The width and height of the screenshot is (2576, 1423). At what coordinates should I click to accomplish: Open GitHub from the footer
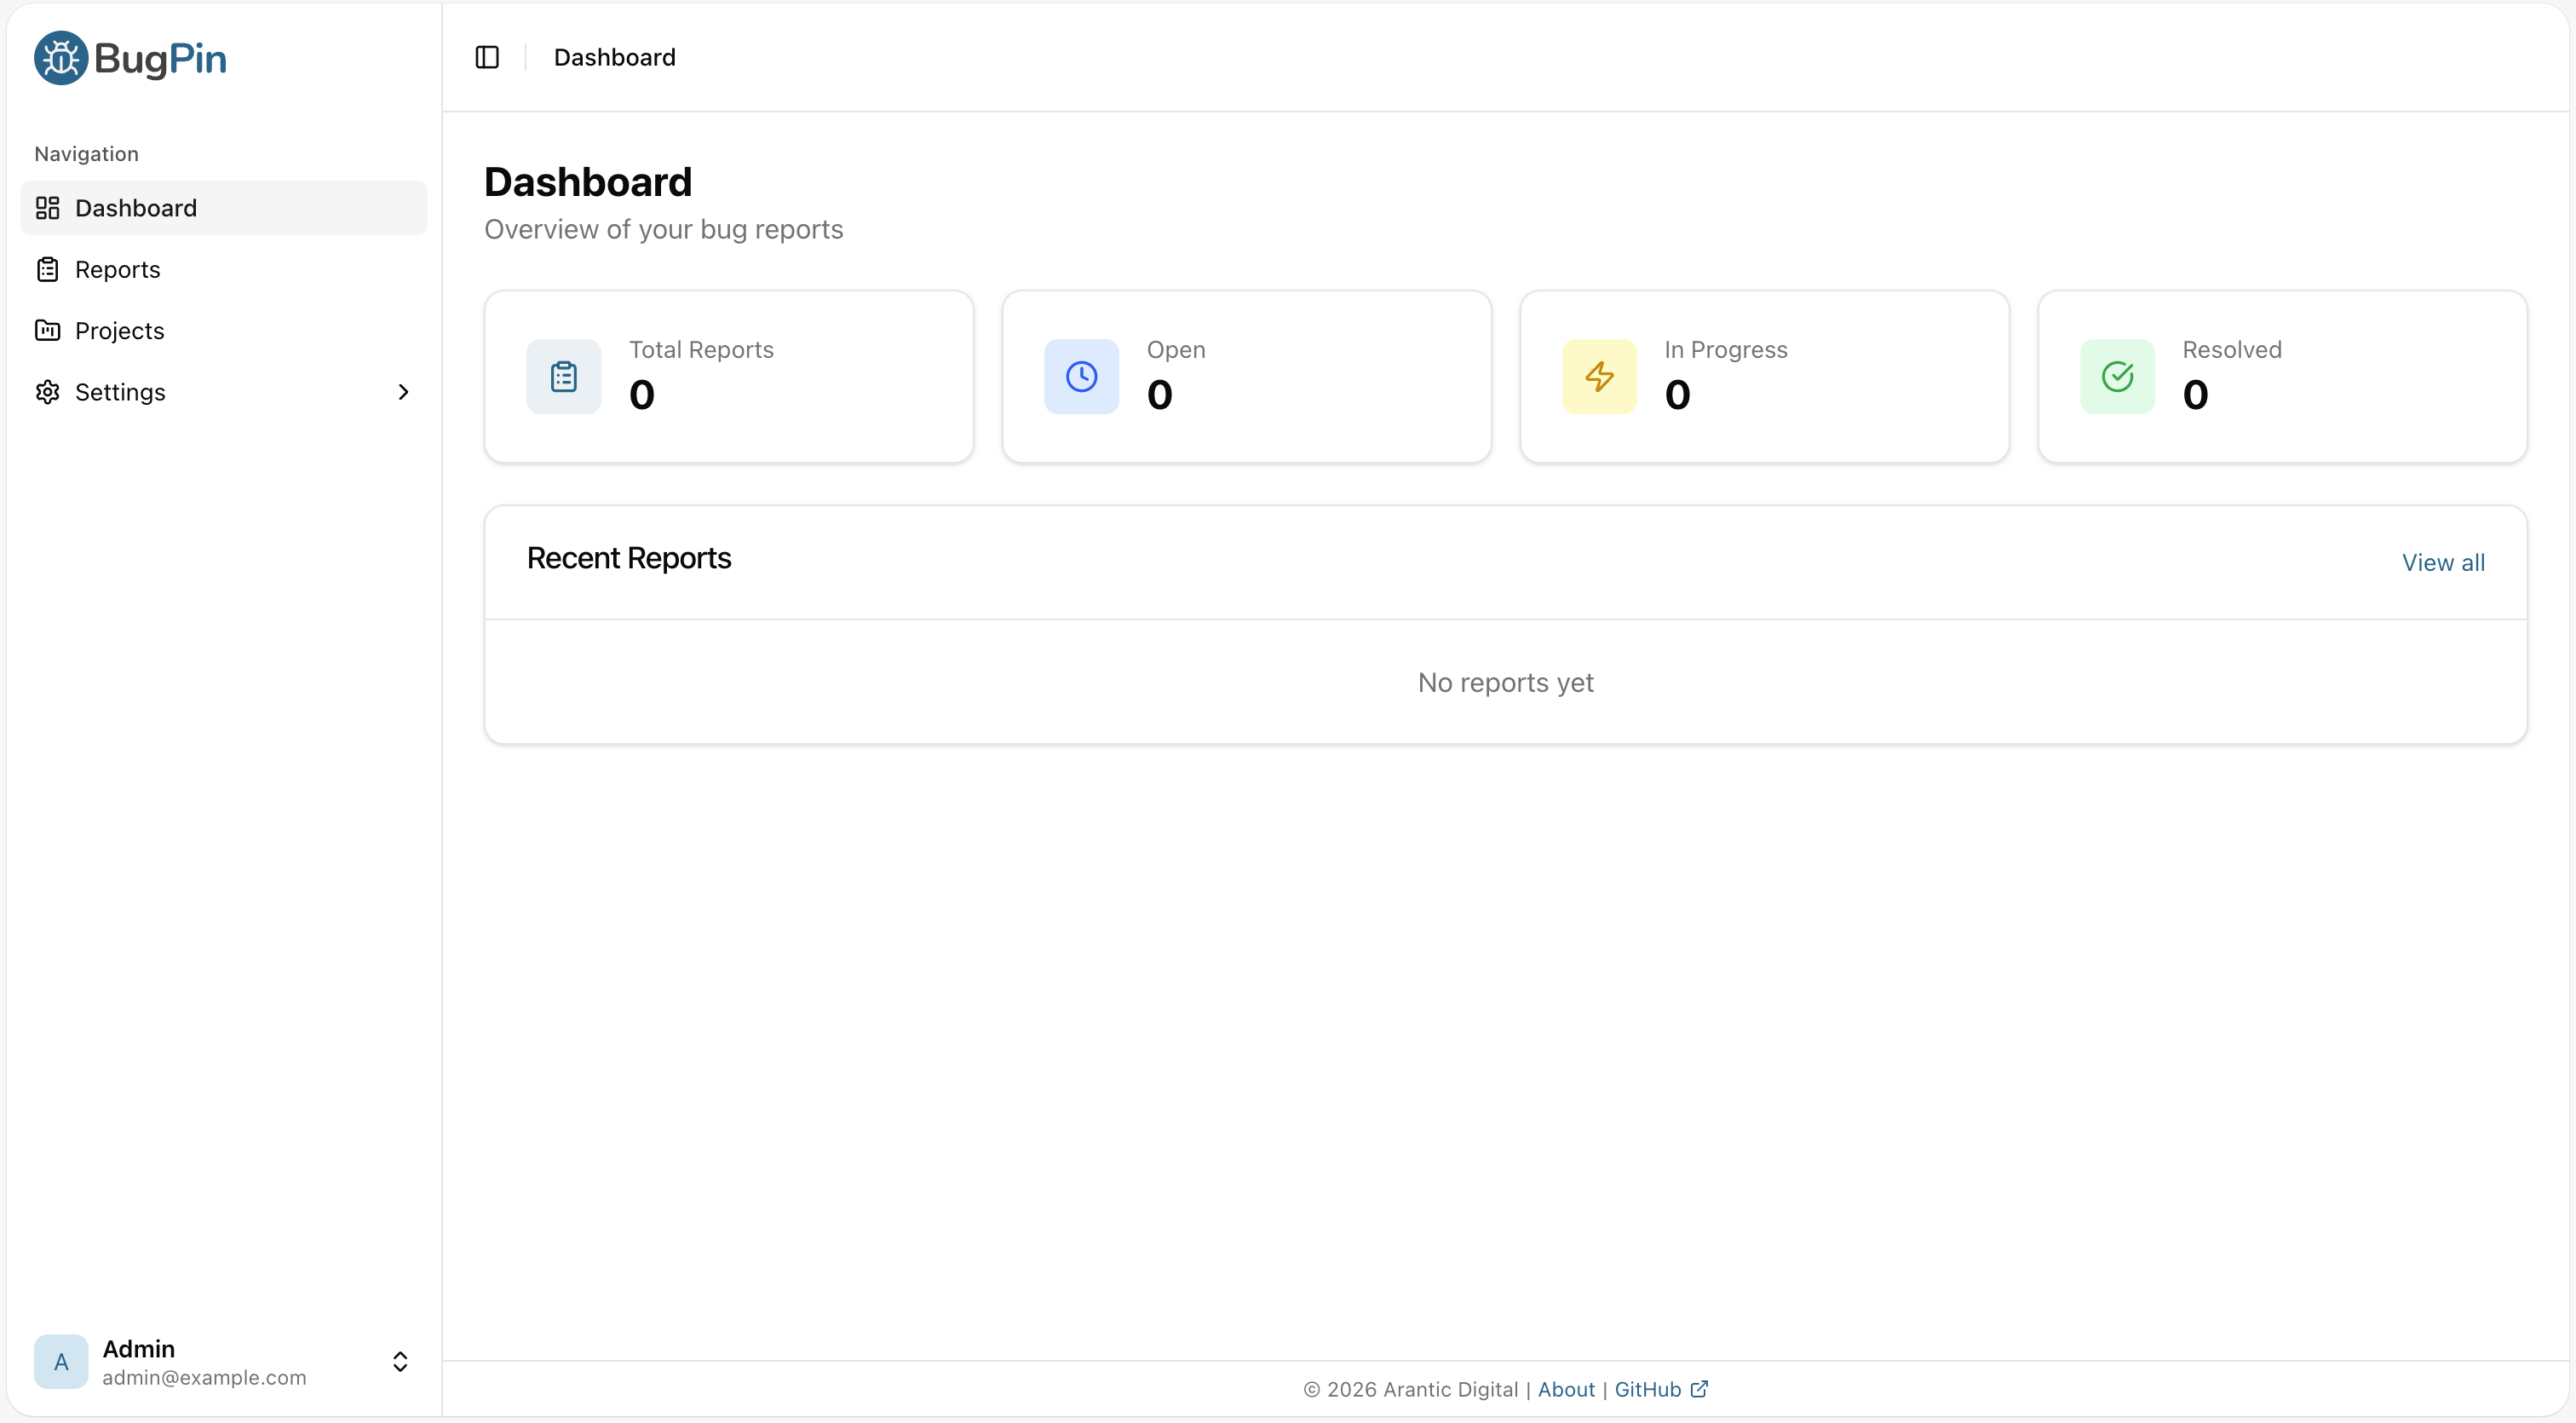point(1646,1388)
